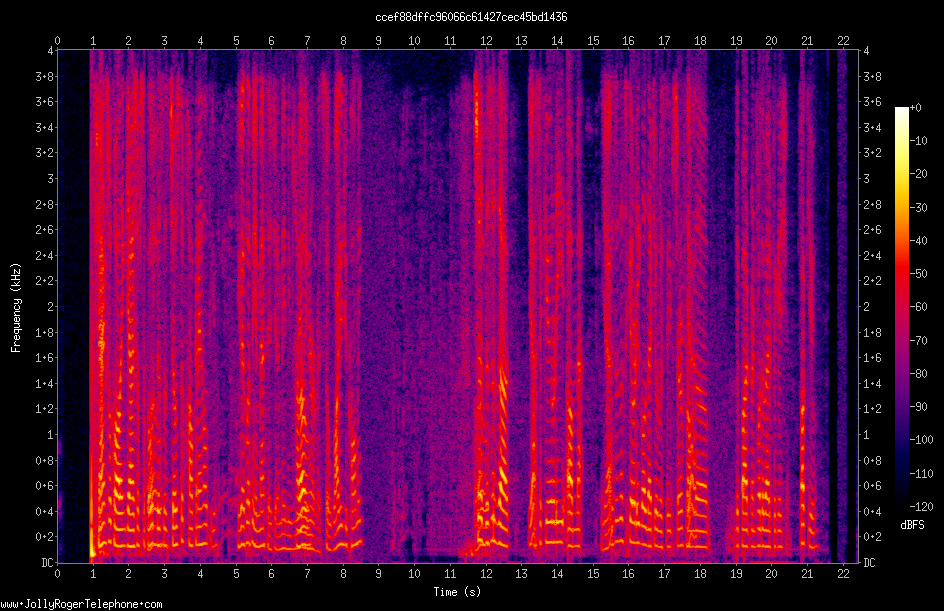
Task: Click the 1.4 tick on the left frequency axis
Action: pyautogui.click(x=45, y=383)
